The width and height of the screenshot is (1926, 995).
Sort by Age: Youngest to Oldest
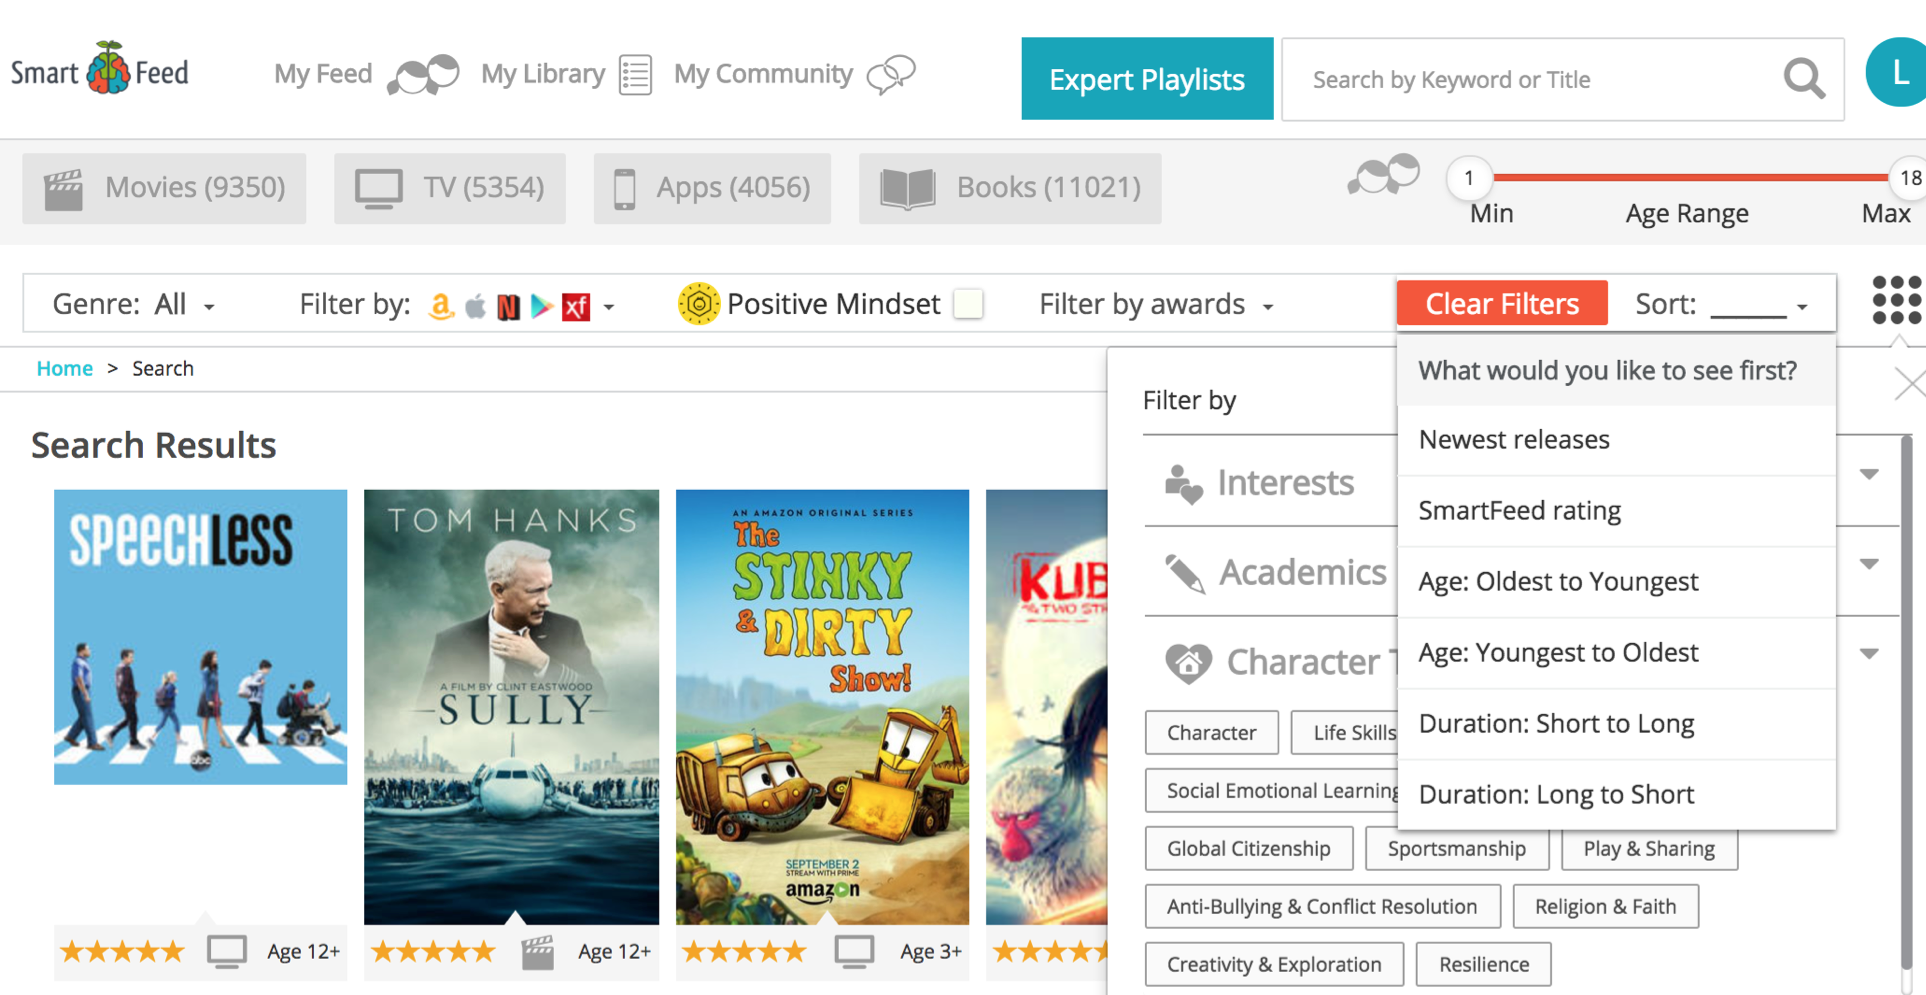pos(1616,653)
